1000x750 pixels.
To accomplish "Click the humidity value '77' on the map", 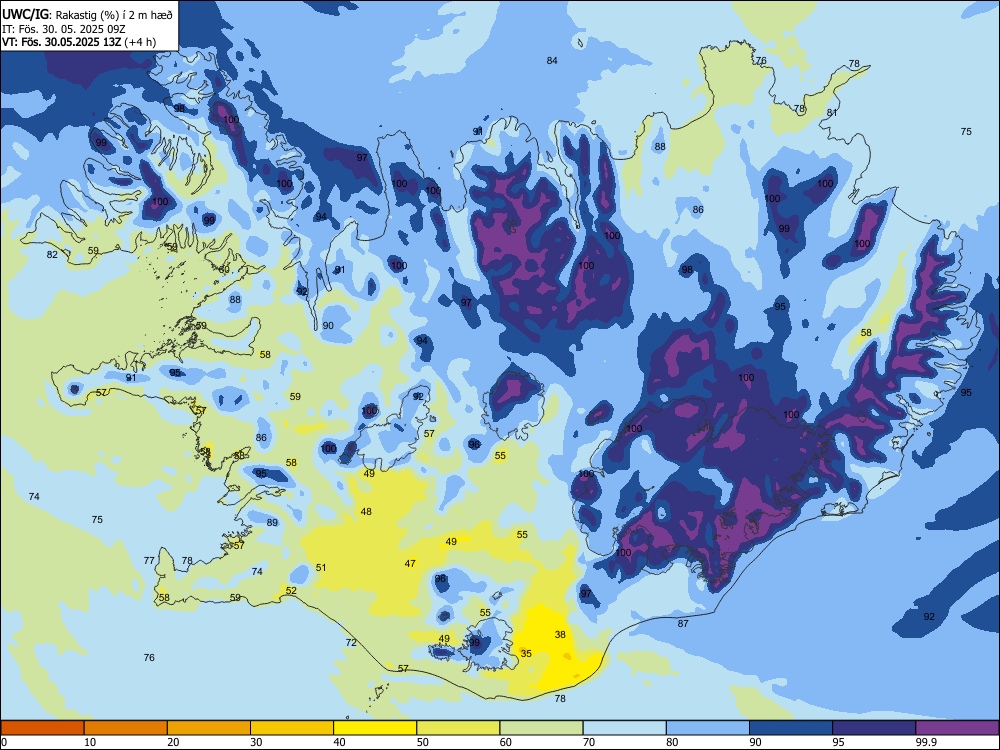I will click(x=149, y=561).
